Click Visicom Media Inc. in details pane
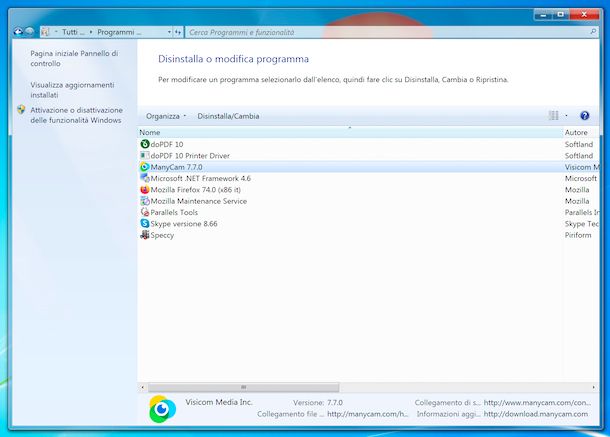The width and height of the screenshot is (610, 437). 219,402
